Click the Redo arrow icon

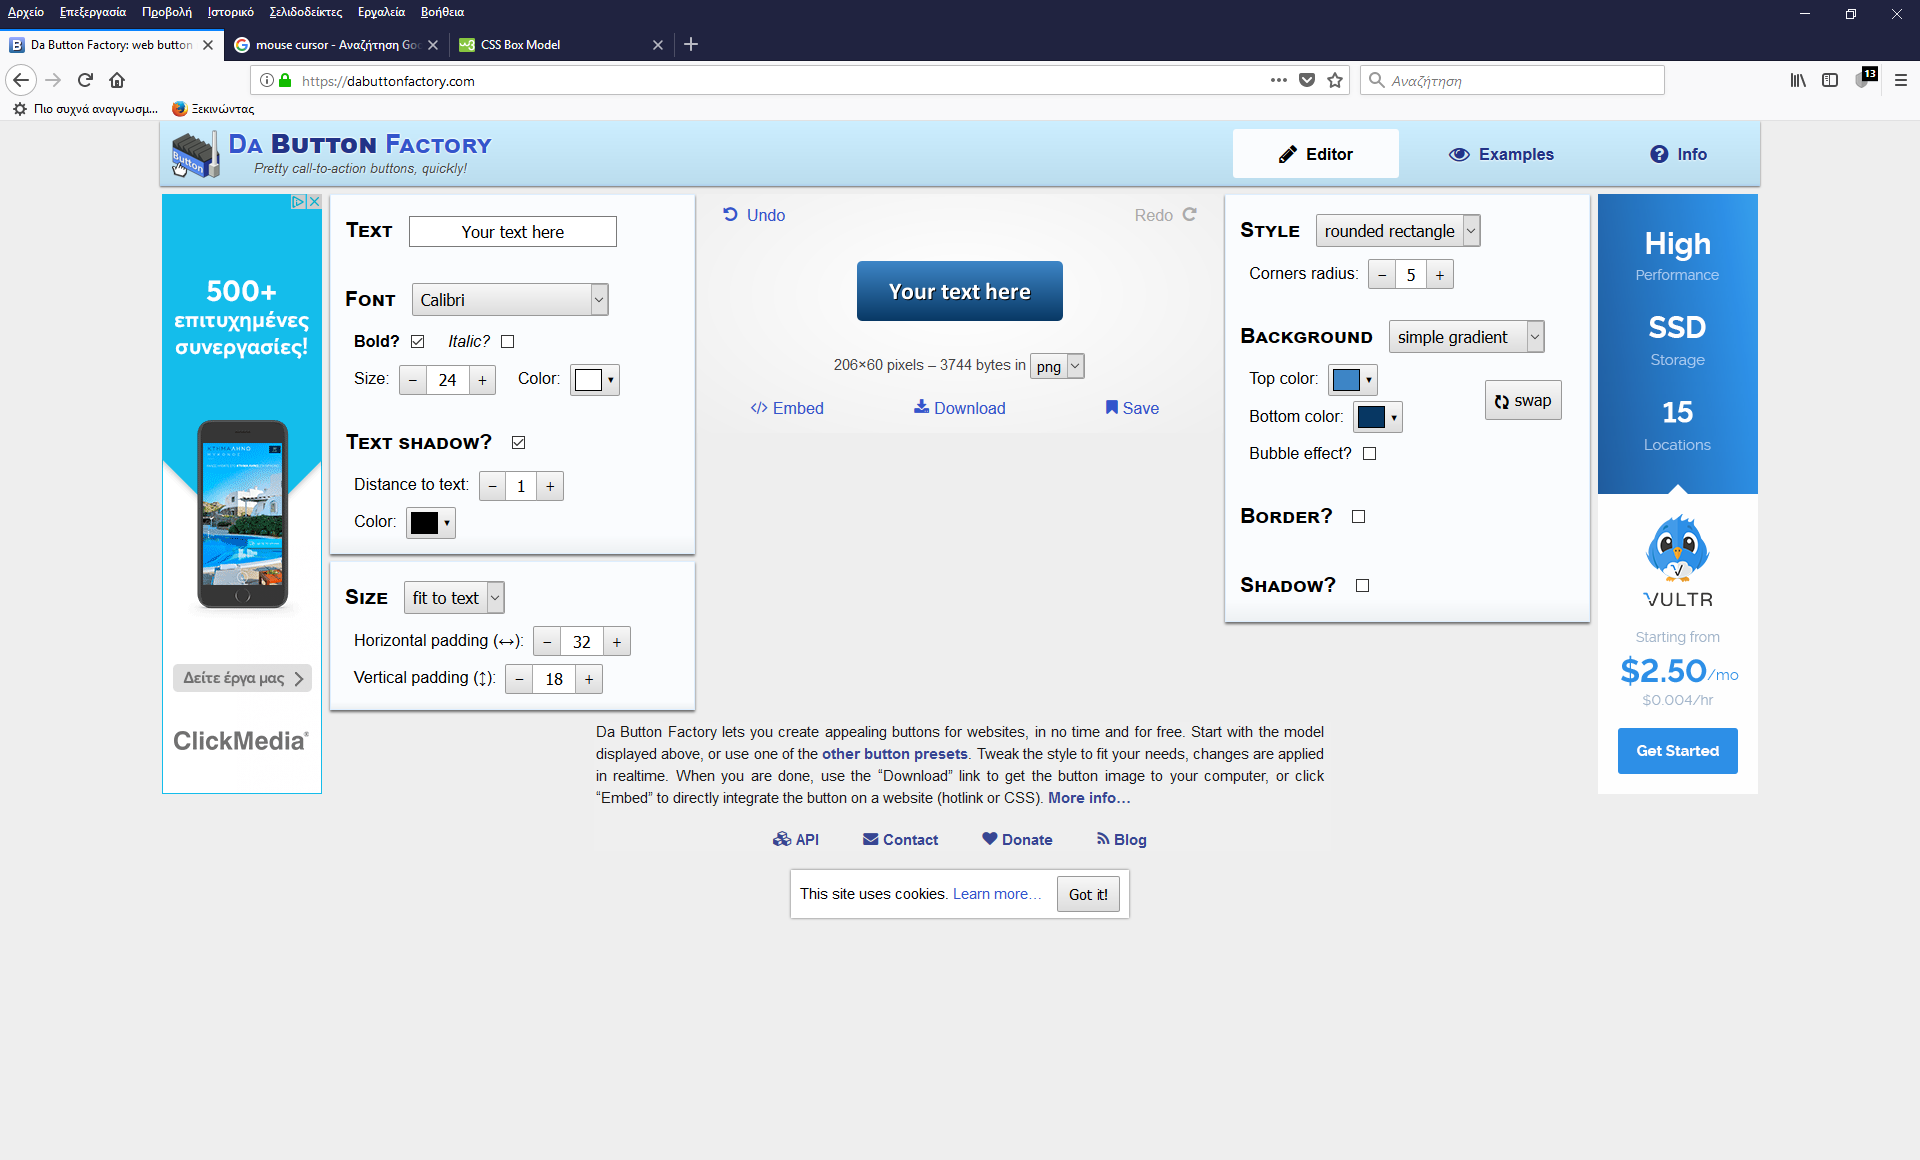(1189, 214)
